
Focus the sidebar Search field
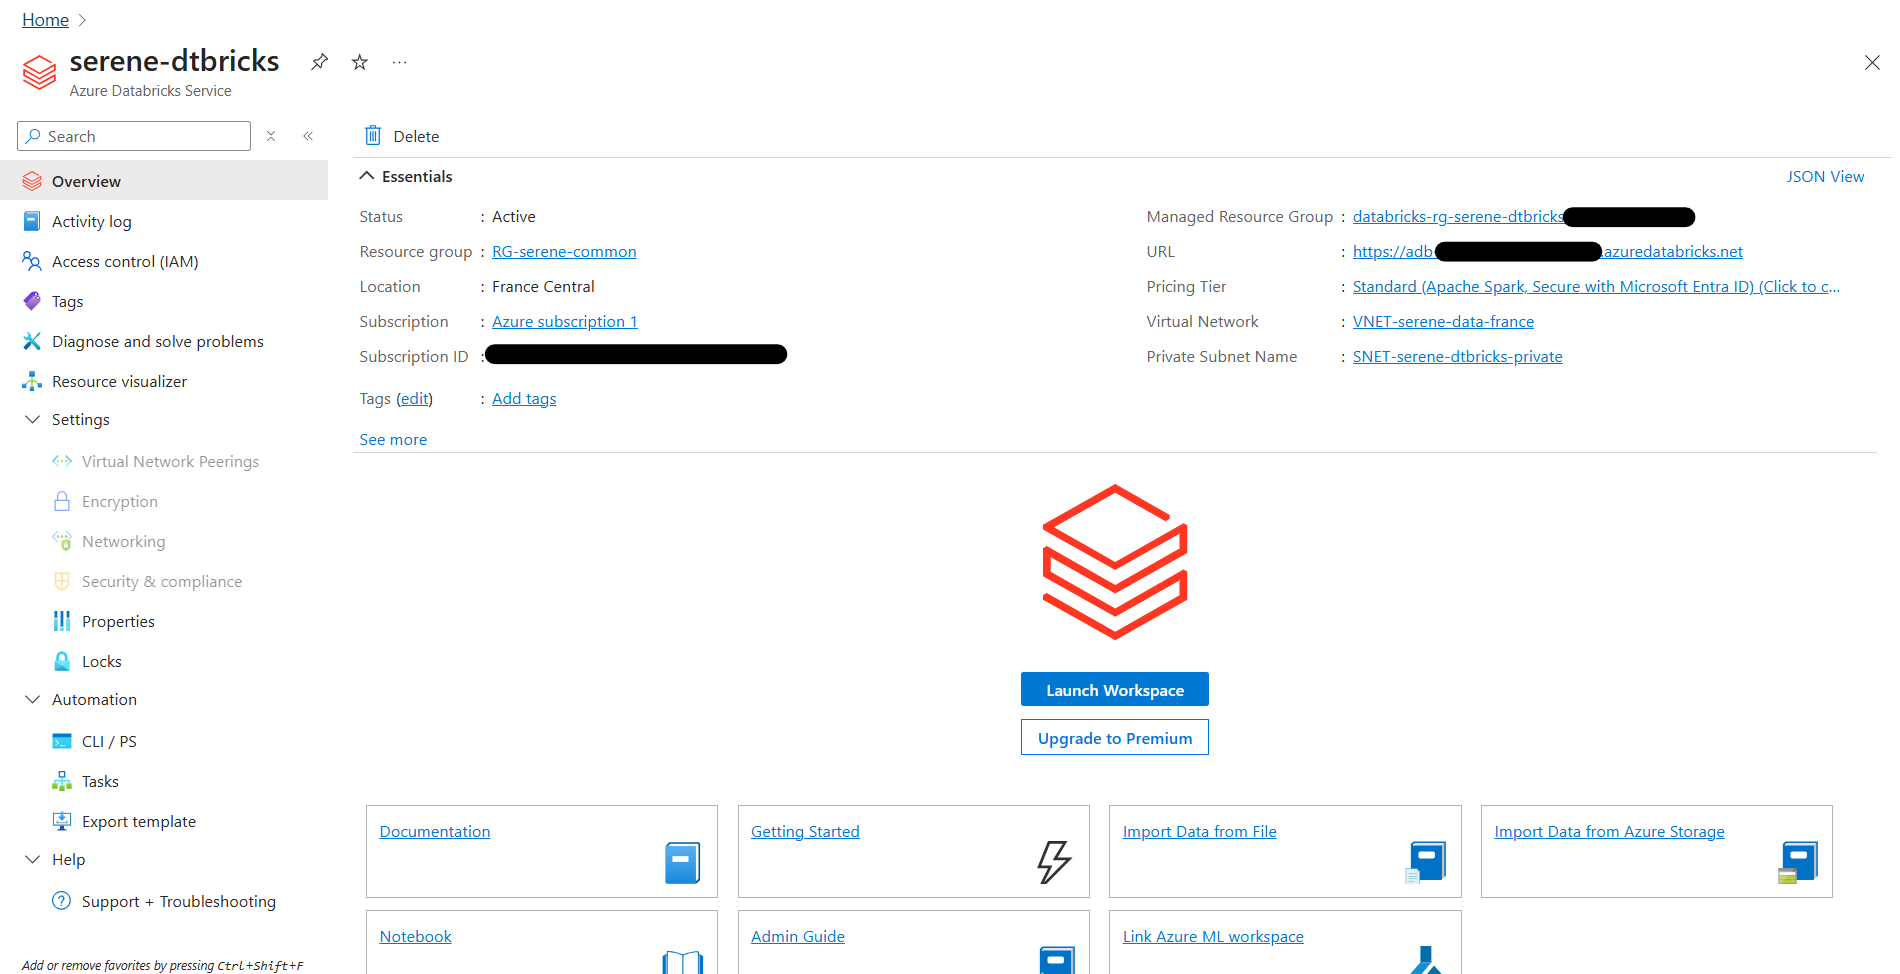[x=134, y=136]
